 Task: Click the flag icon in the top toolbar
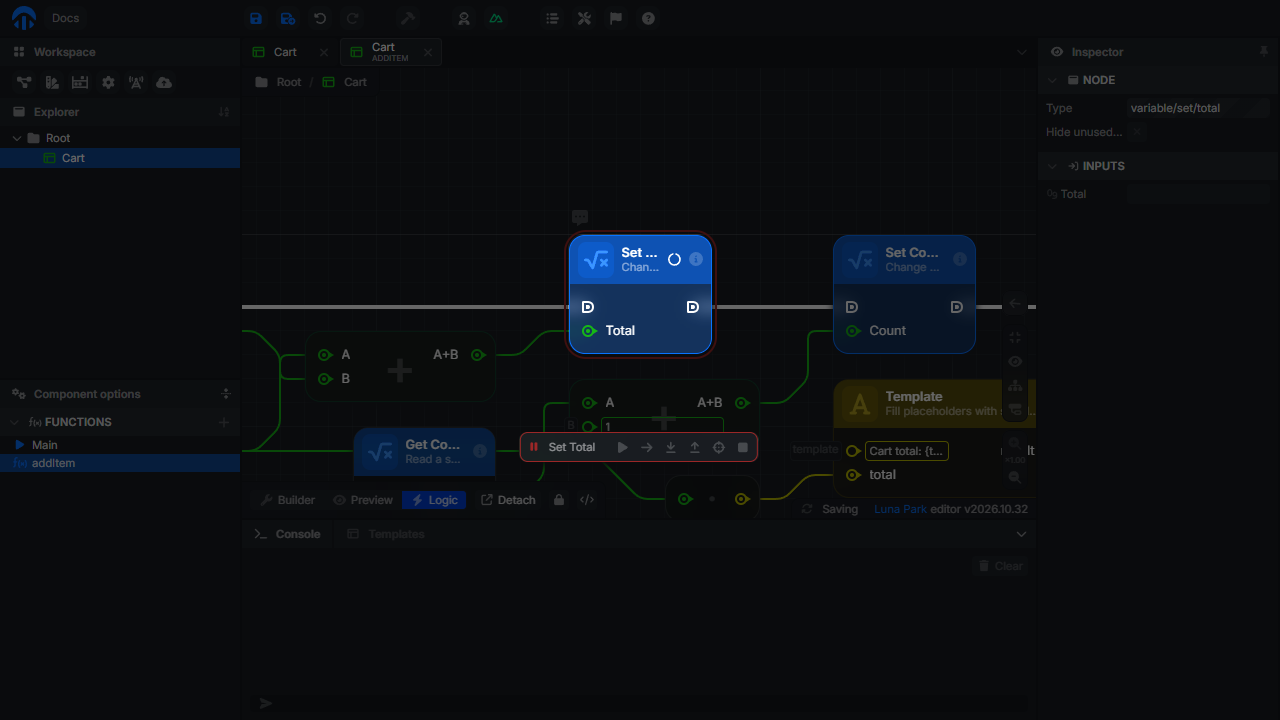click(x=616, y=18)
